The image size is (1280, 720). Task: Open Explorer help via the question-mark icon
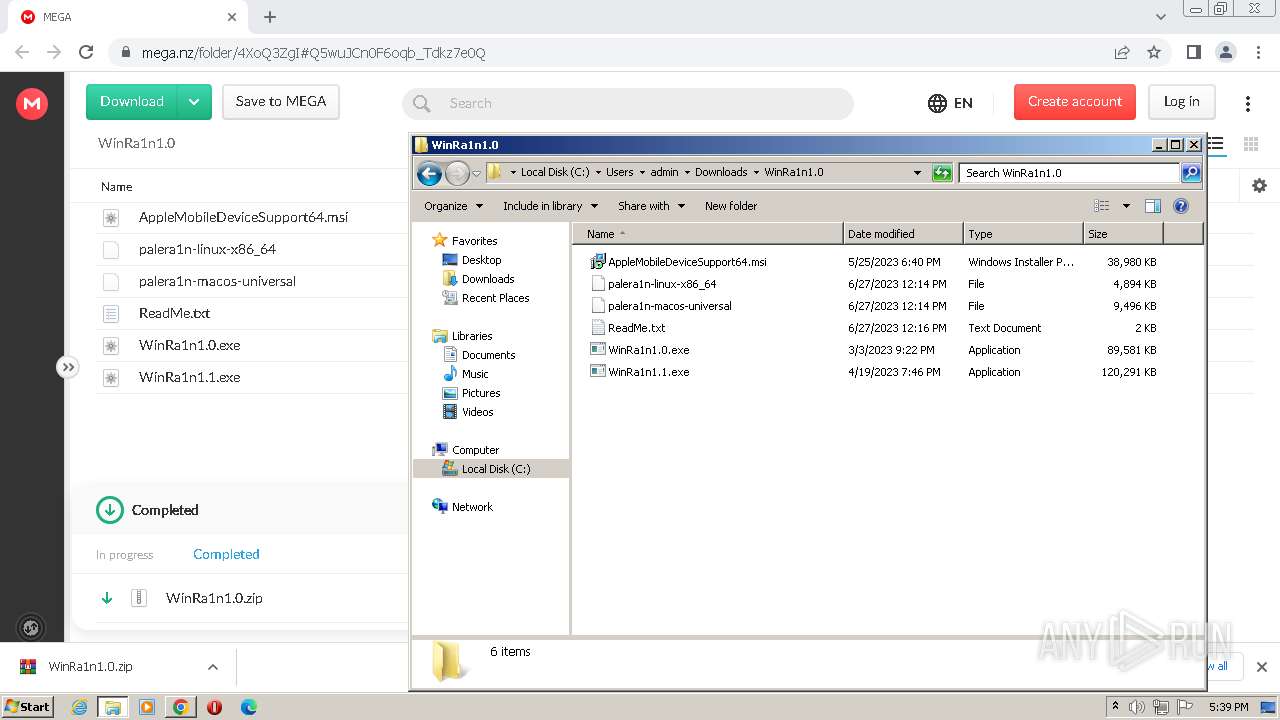(1180, 206)
